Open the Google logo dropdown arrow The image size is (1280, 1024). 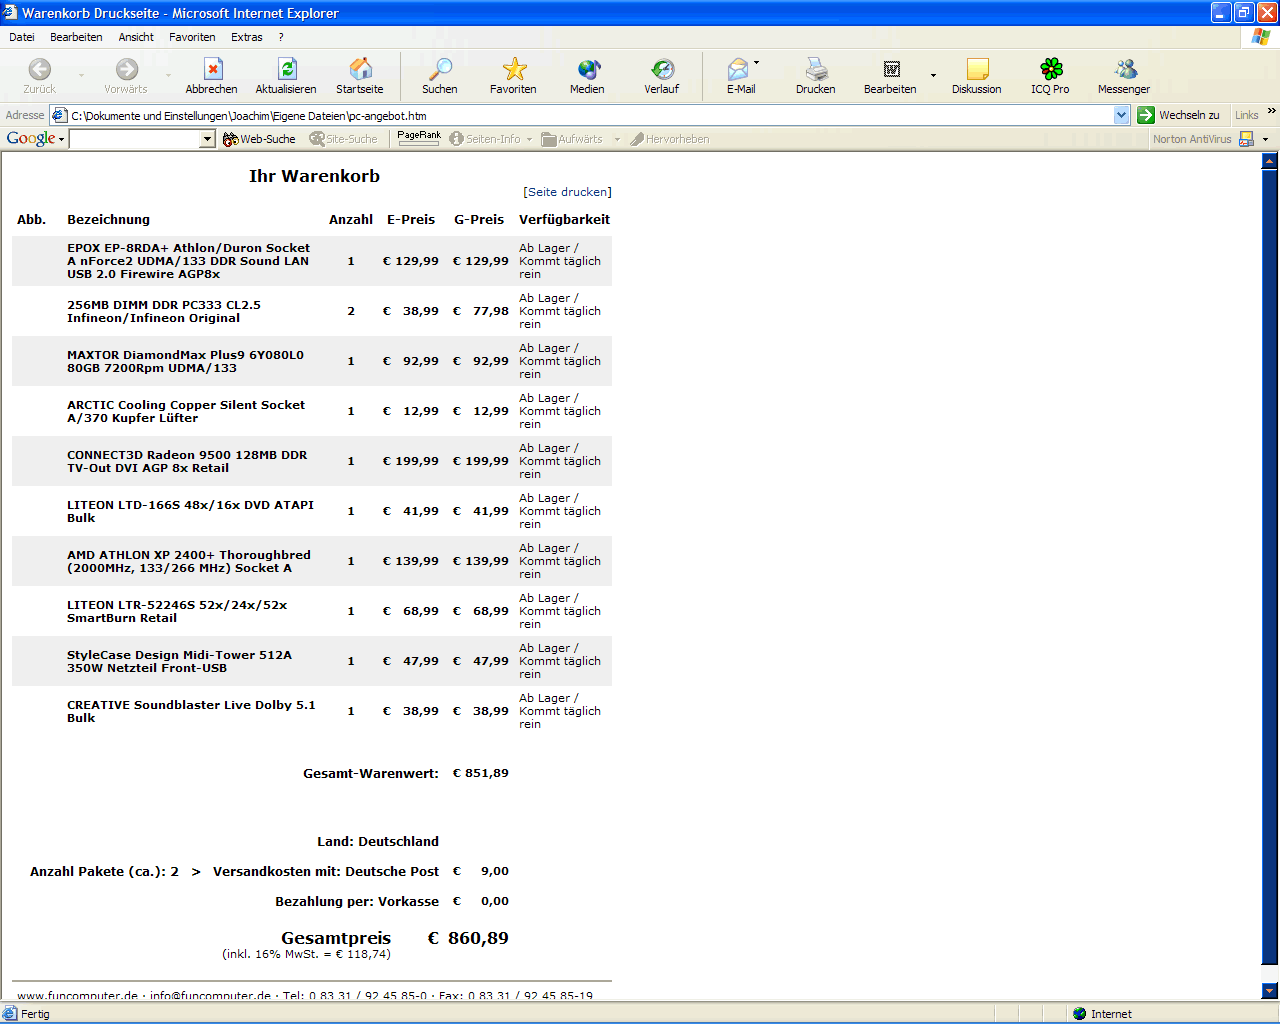pyautogui.click(x=61, y=140)
